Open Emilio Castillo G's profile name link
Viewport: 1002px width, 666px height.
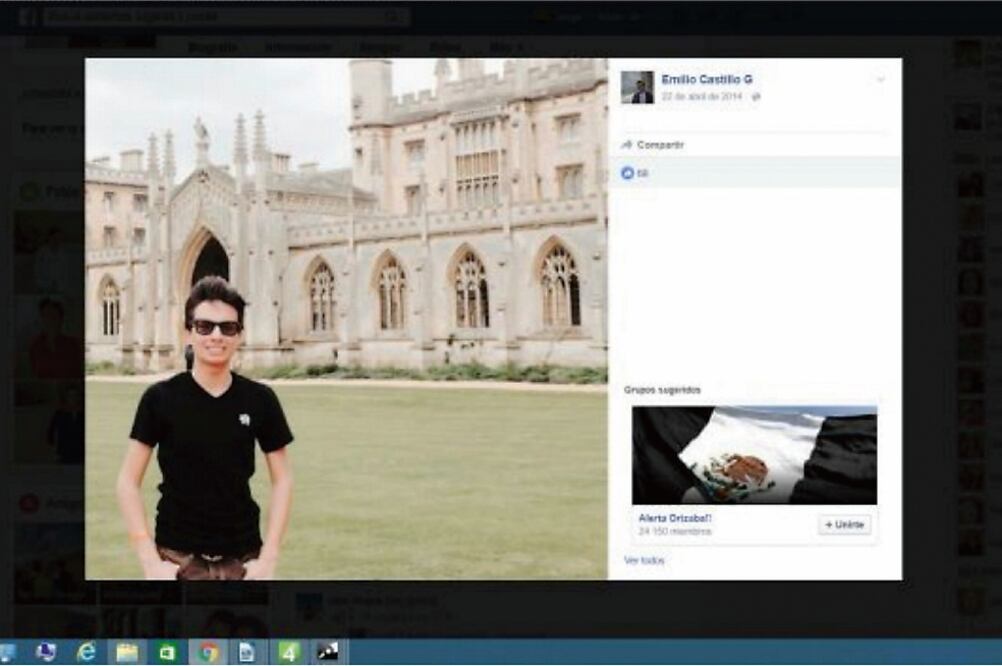coord(707,80)
